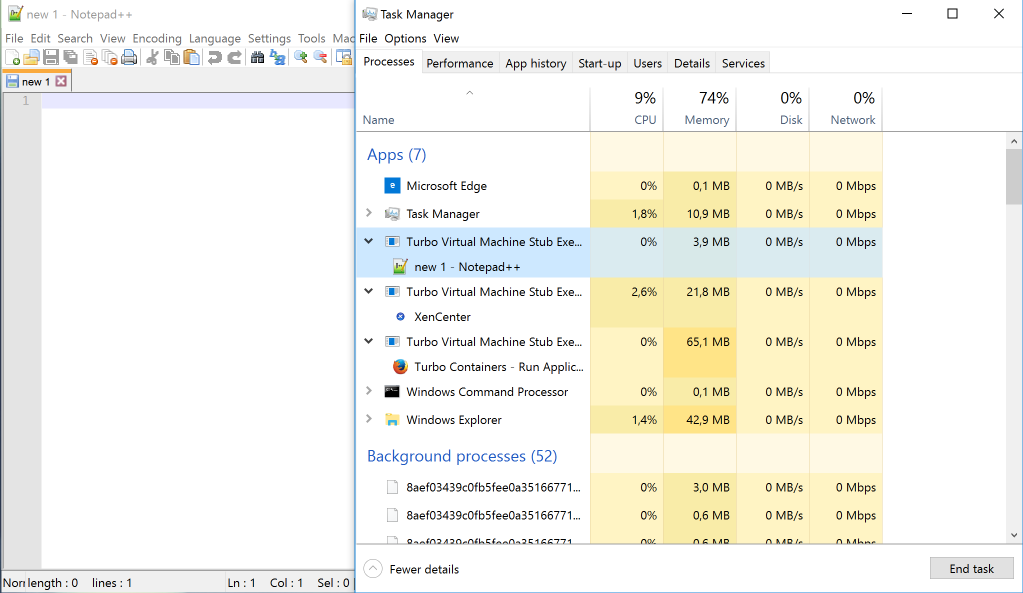This screenshot has width=1023, height=593.
Task: Click the Cut scissors icon
Action: click(152, 57)
